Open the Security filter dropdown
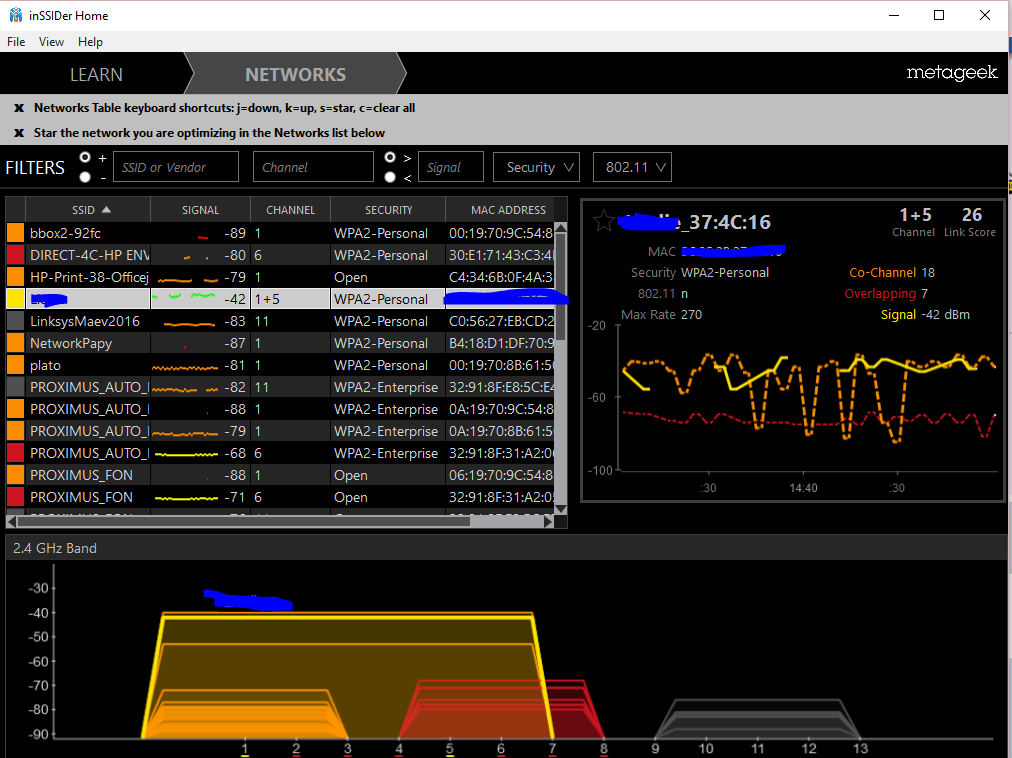This screenshot has height=758, width=1012. 537,167
